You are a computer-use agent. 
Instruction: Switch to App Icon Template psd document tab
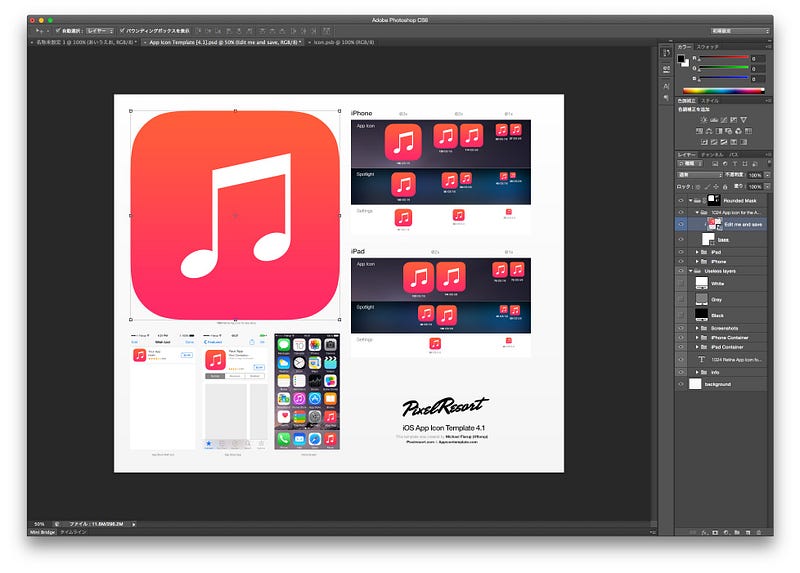pos(224,42)
